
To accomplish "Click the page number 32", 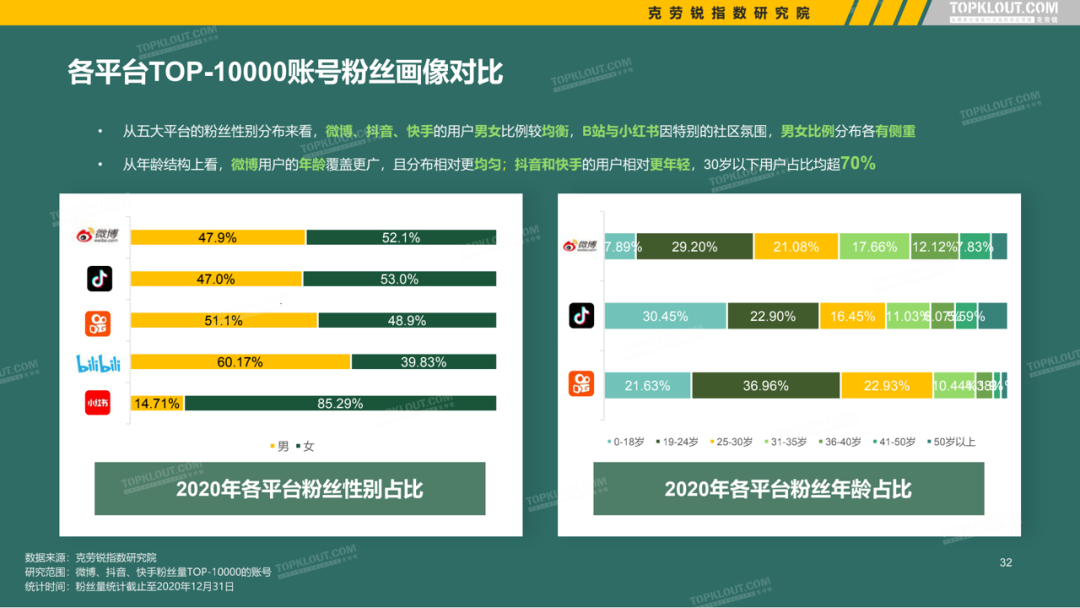I will point(1006,563).
